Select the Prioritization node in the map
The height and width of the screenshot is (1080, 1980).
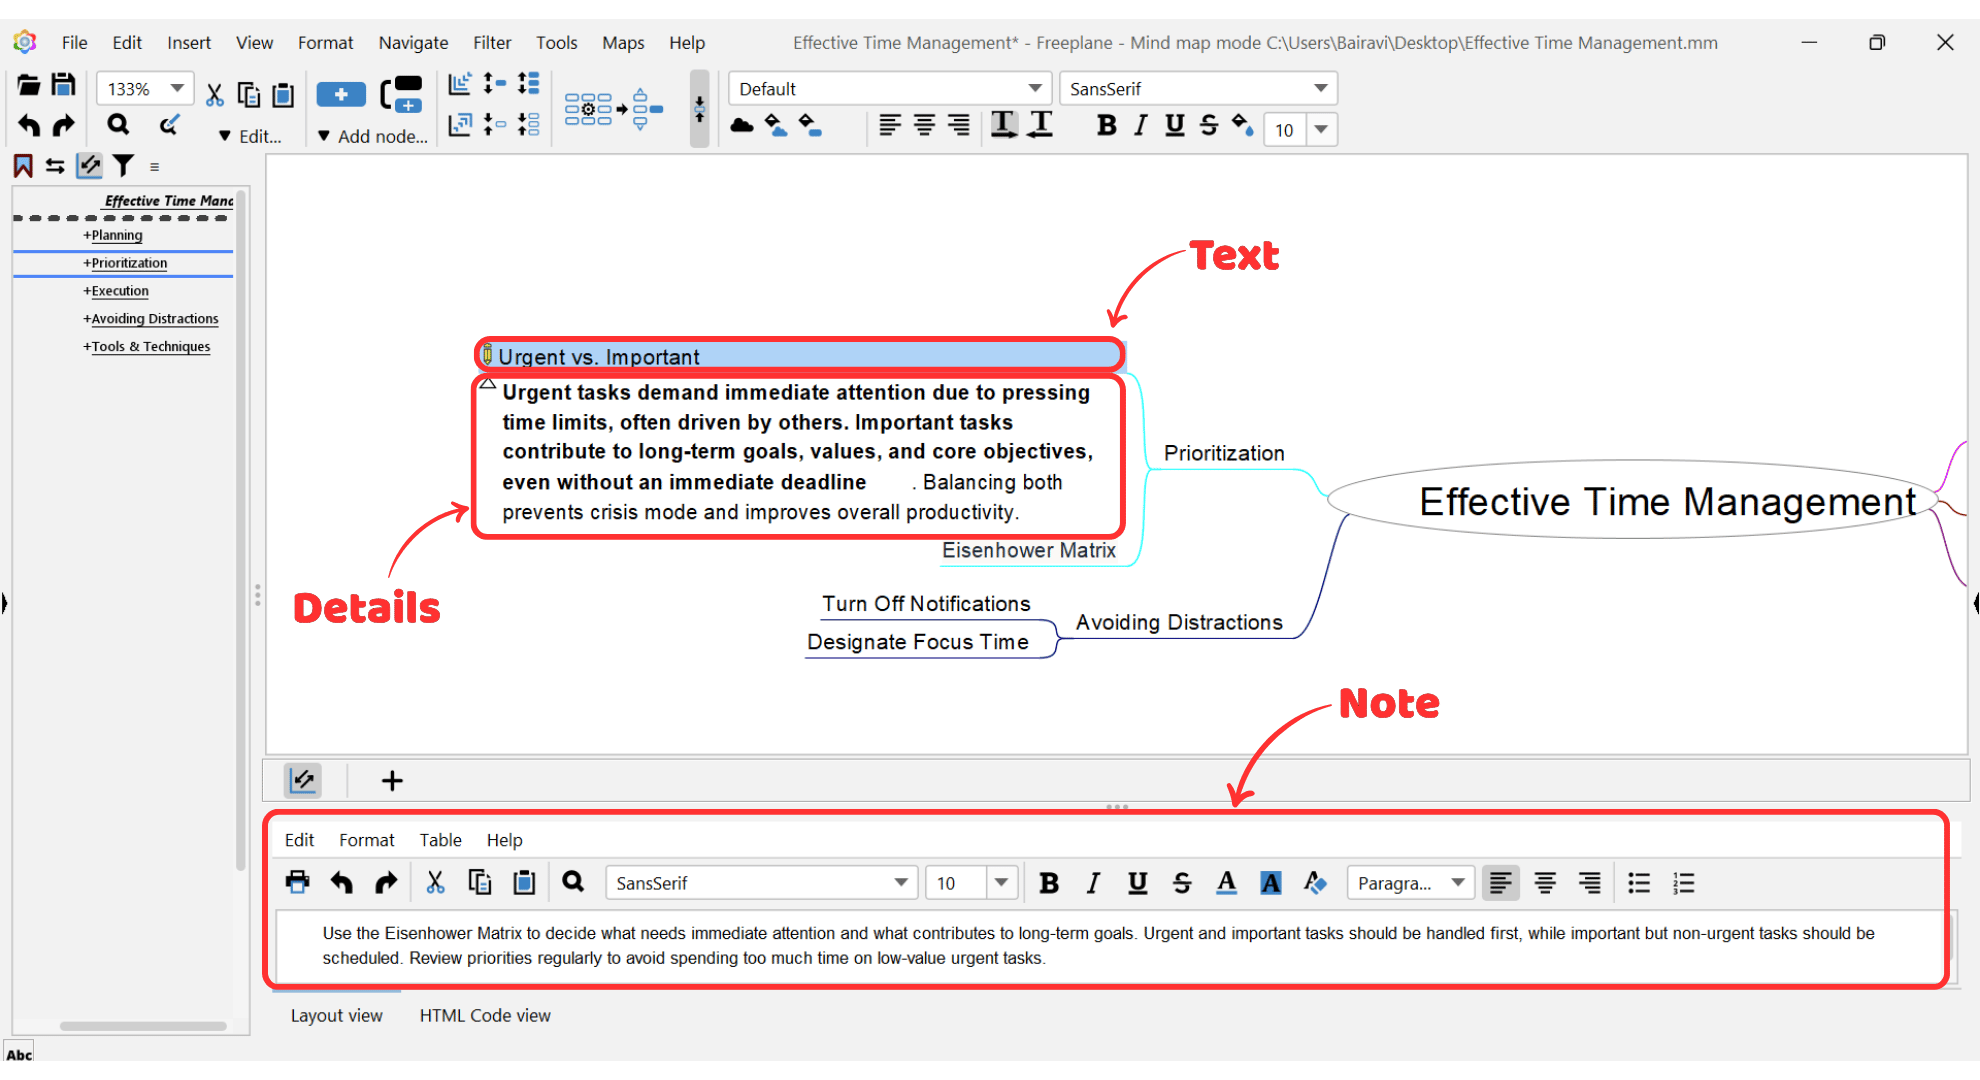tap(1224, 453)
